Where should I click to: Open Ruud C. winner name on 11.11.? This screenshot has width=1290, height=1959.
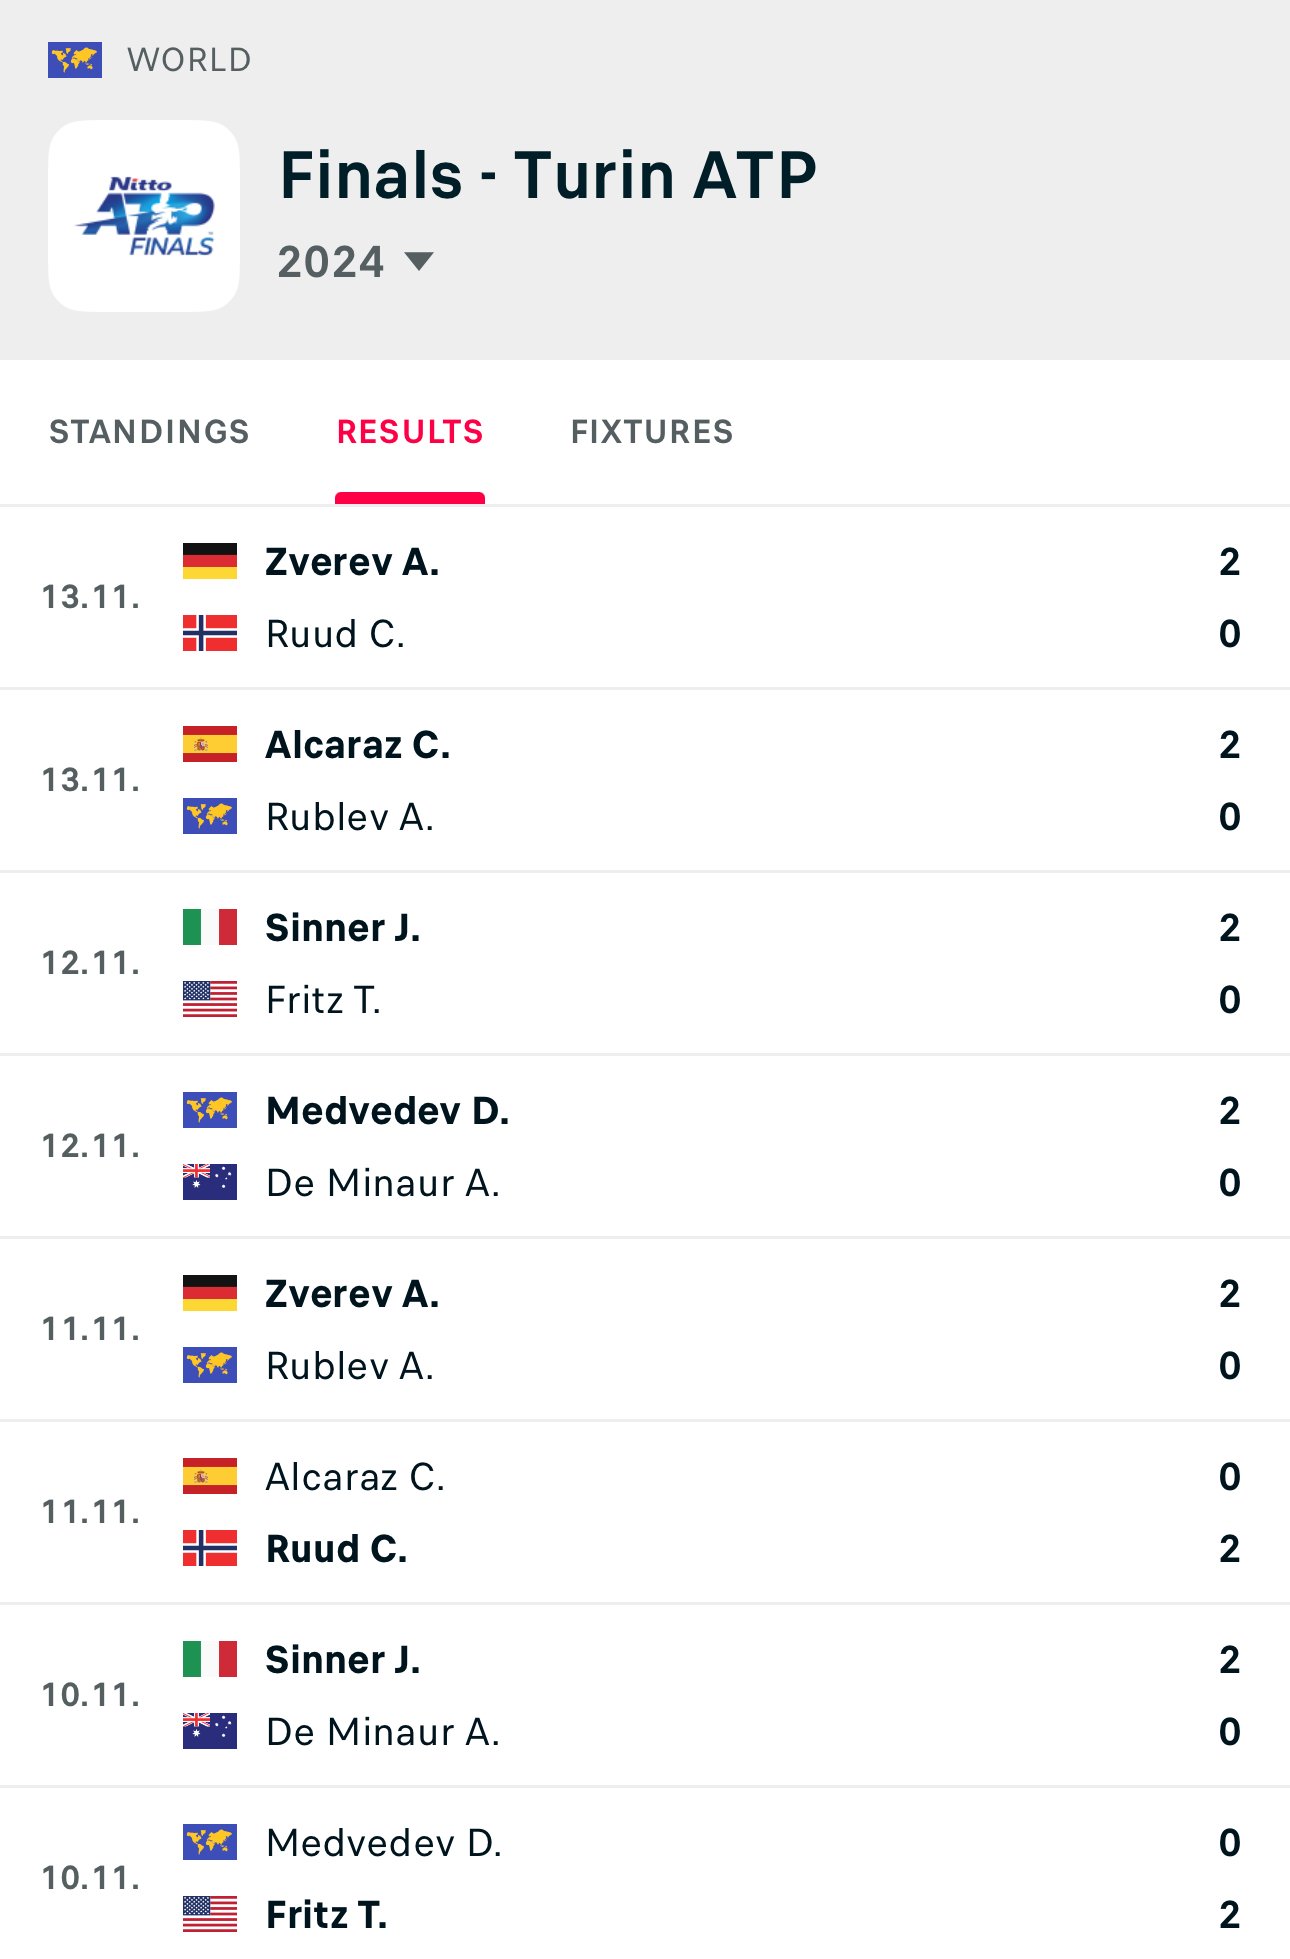tap(336, 1549)
